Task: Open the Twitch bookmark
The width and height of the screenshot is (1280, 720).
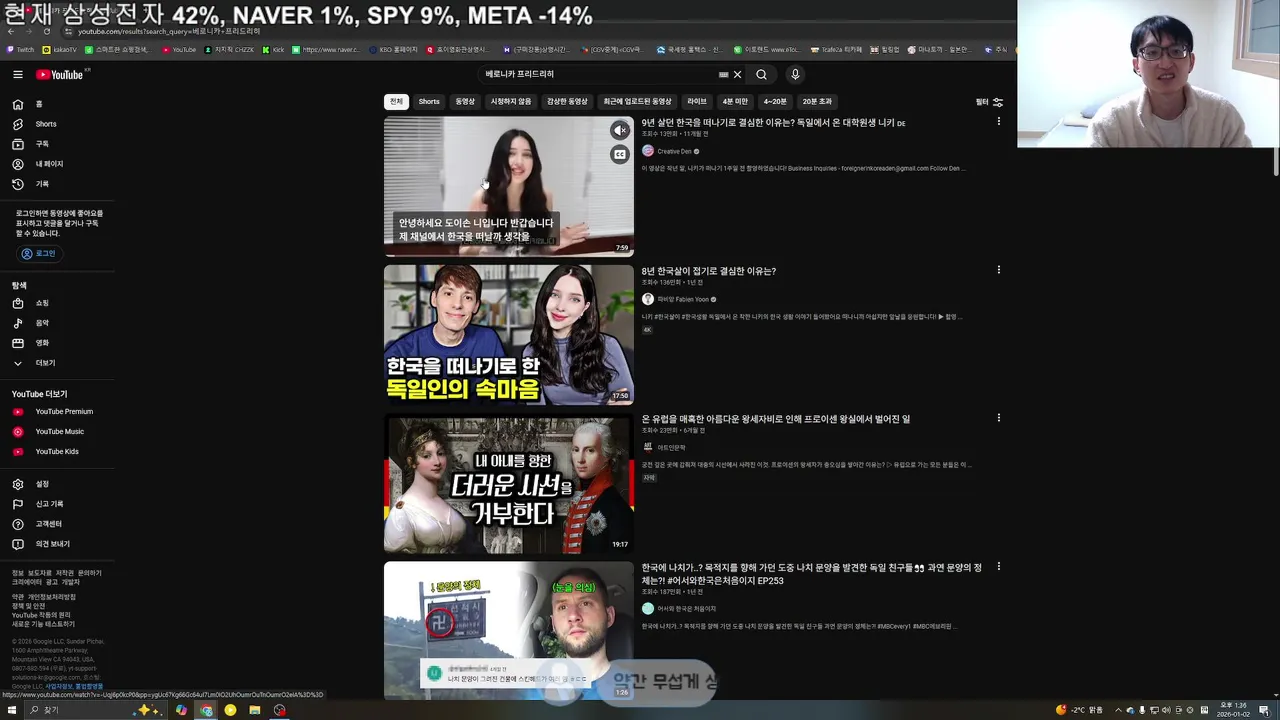Action: [x=20, y=49]
